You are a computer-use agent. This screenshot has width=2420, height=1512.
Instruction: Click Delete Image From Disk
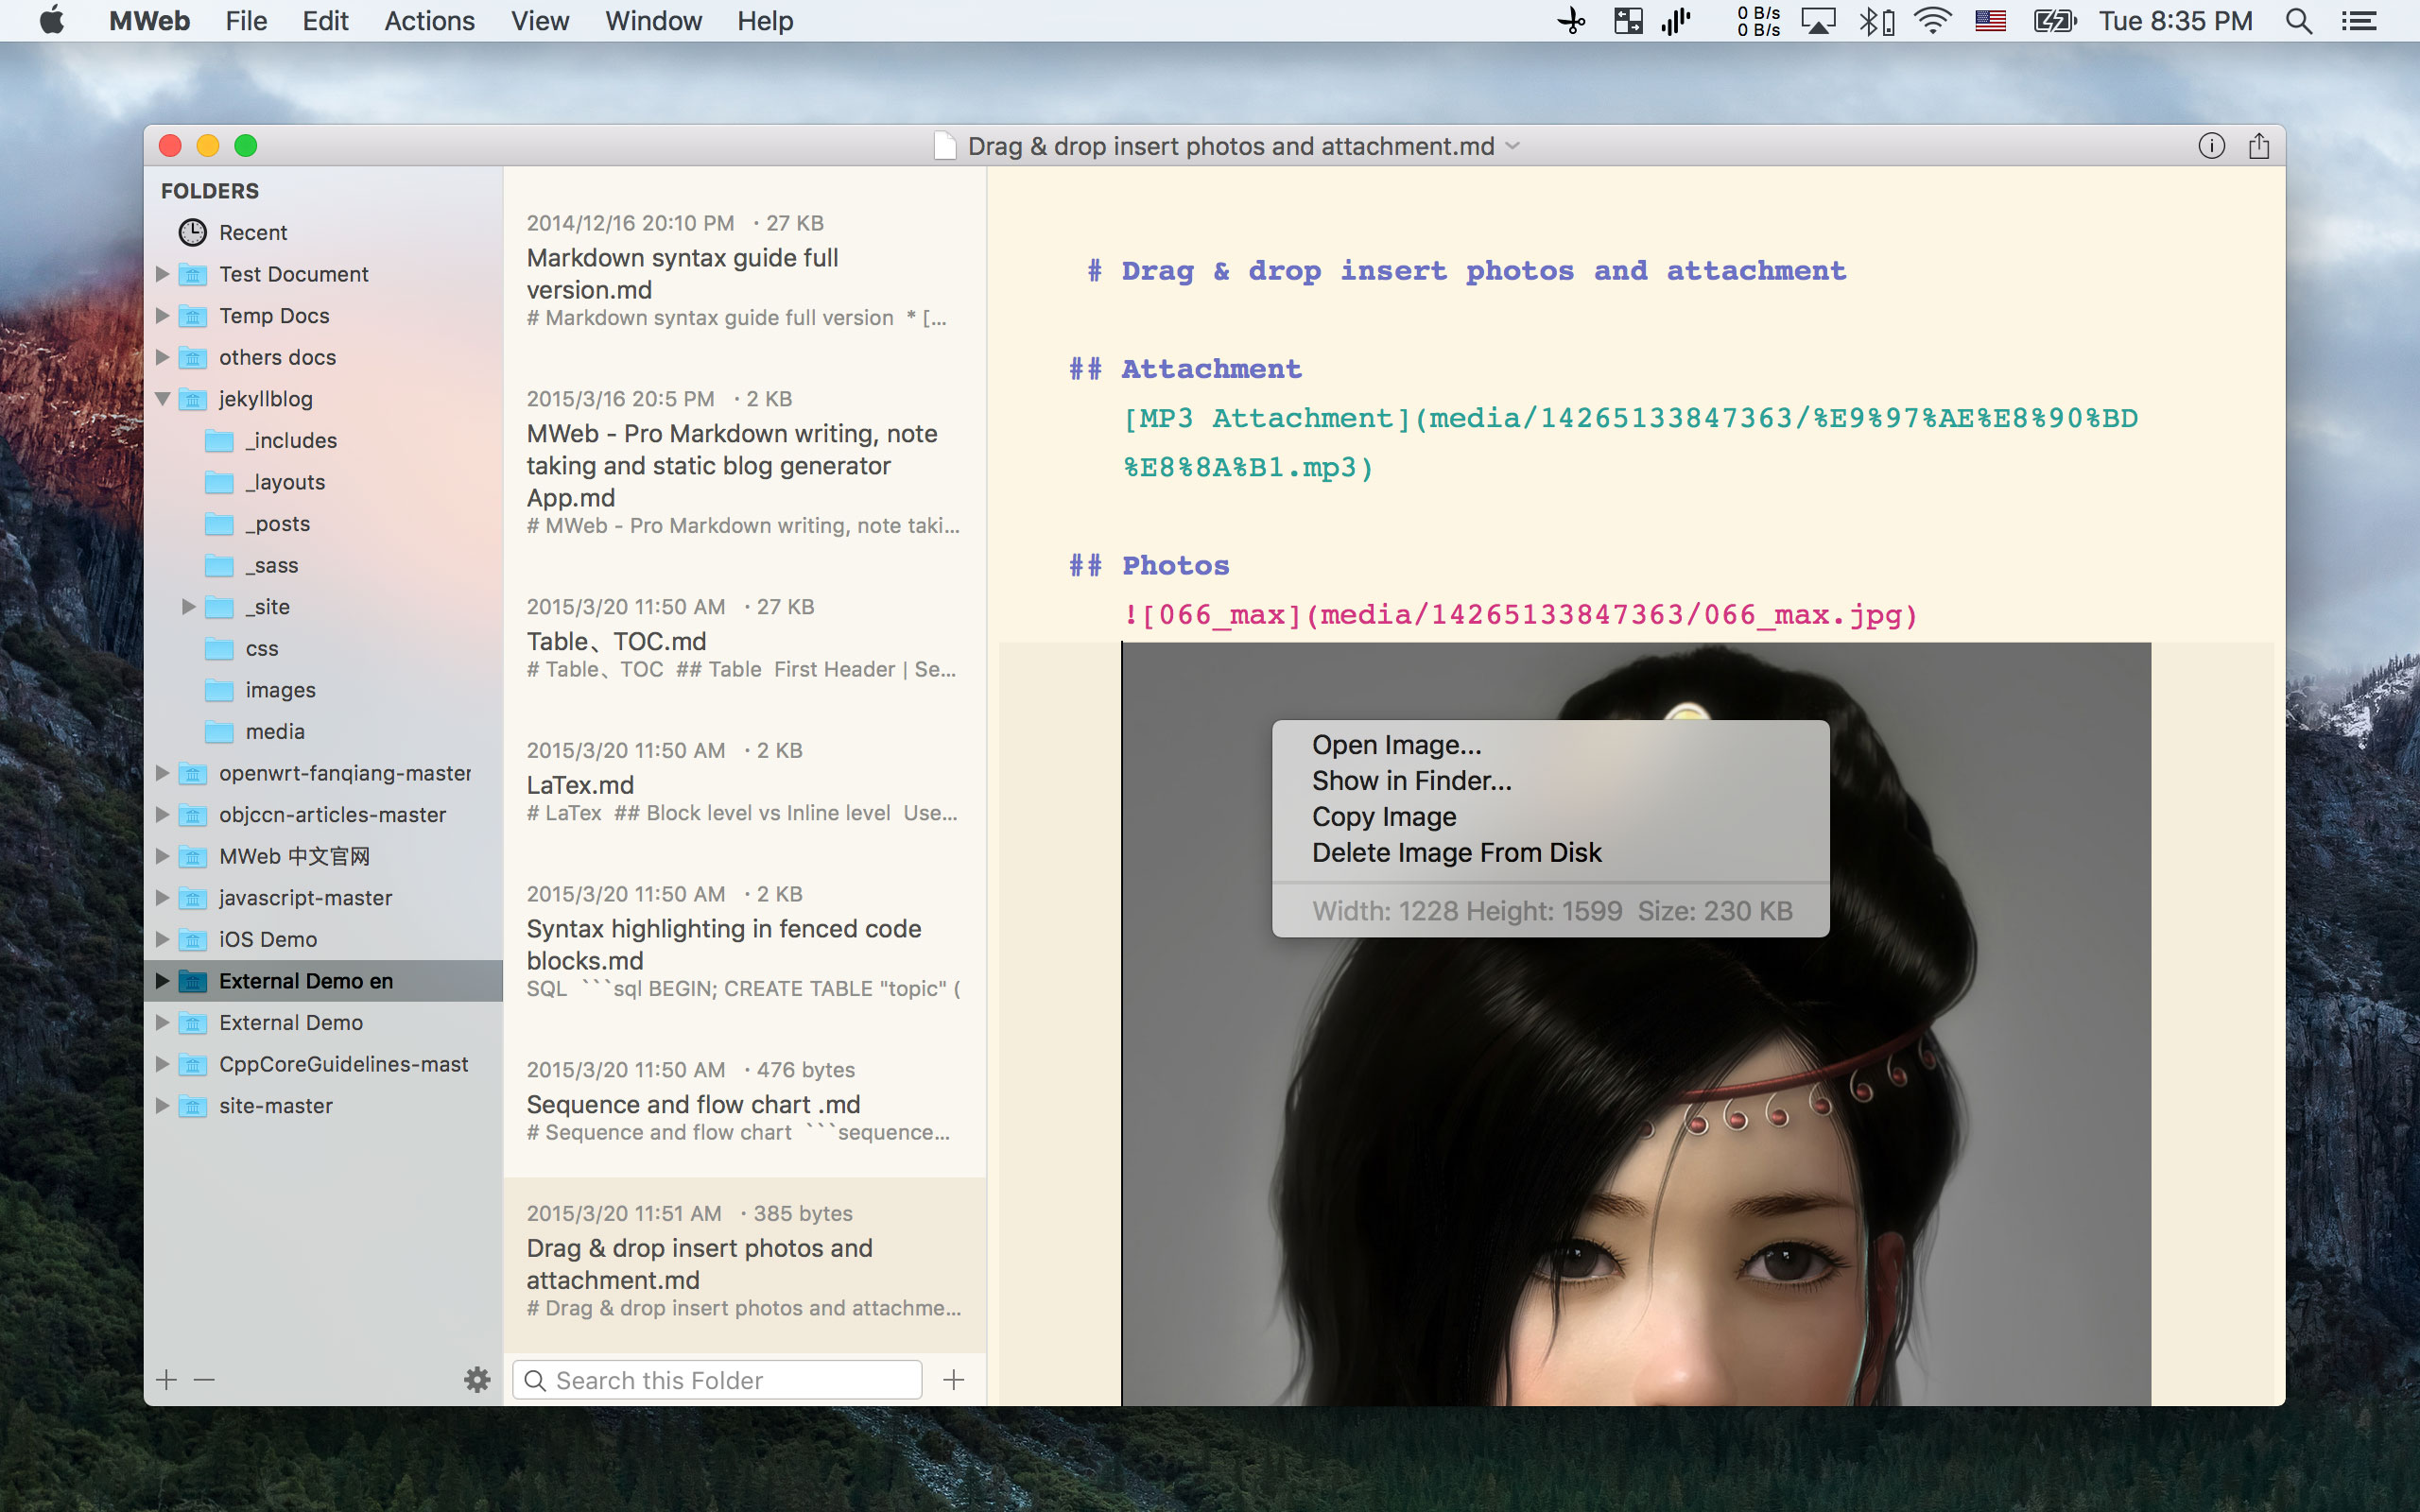1456,853
